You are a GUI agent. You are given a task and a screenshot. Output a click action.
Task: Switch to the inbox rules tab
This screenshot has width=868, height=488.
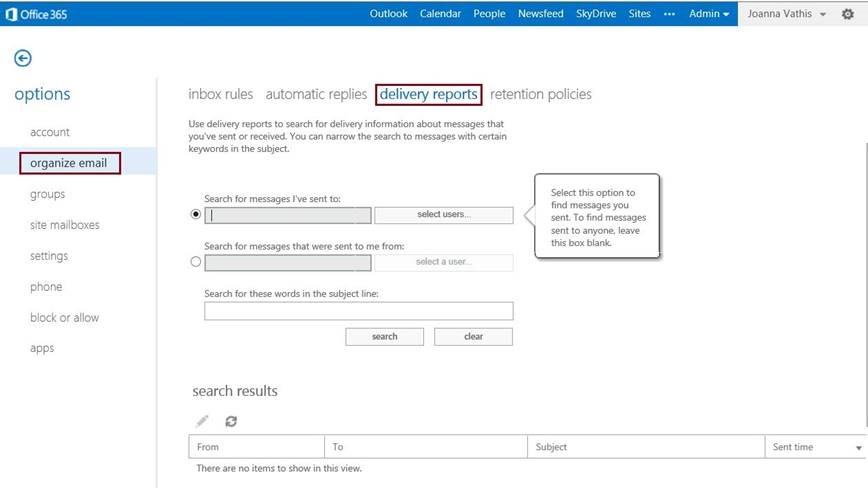[220, 94]
